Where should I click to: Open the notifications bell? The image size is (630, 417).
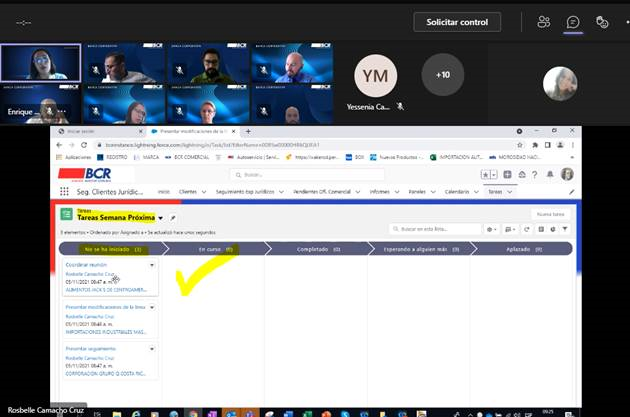(x=550, y=174)
